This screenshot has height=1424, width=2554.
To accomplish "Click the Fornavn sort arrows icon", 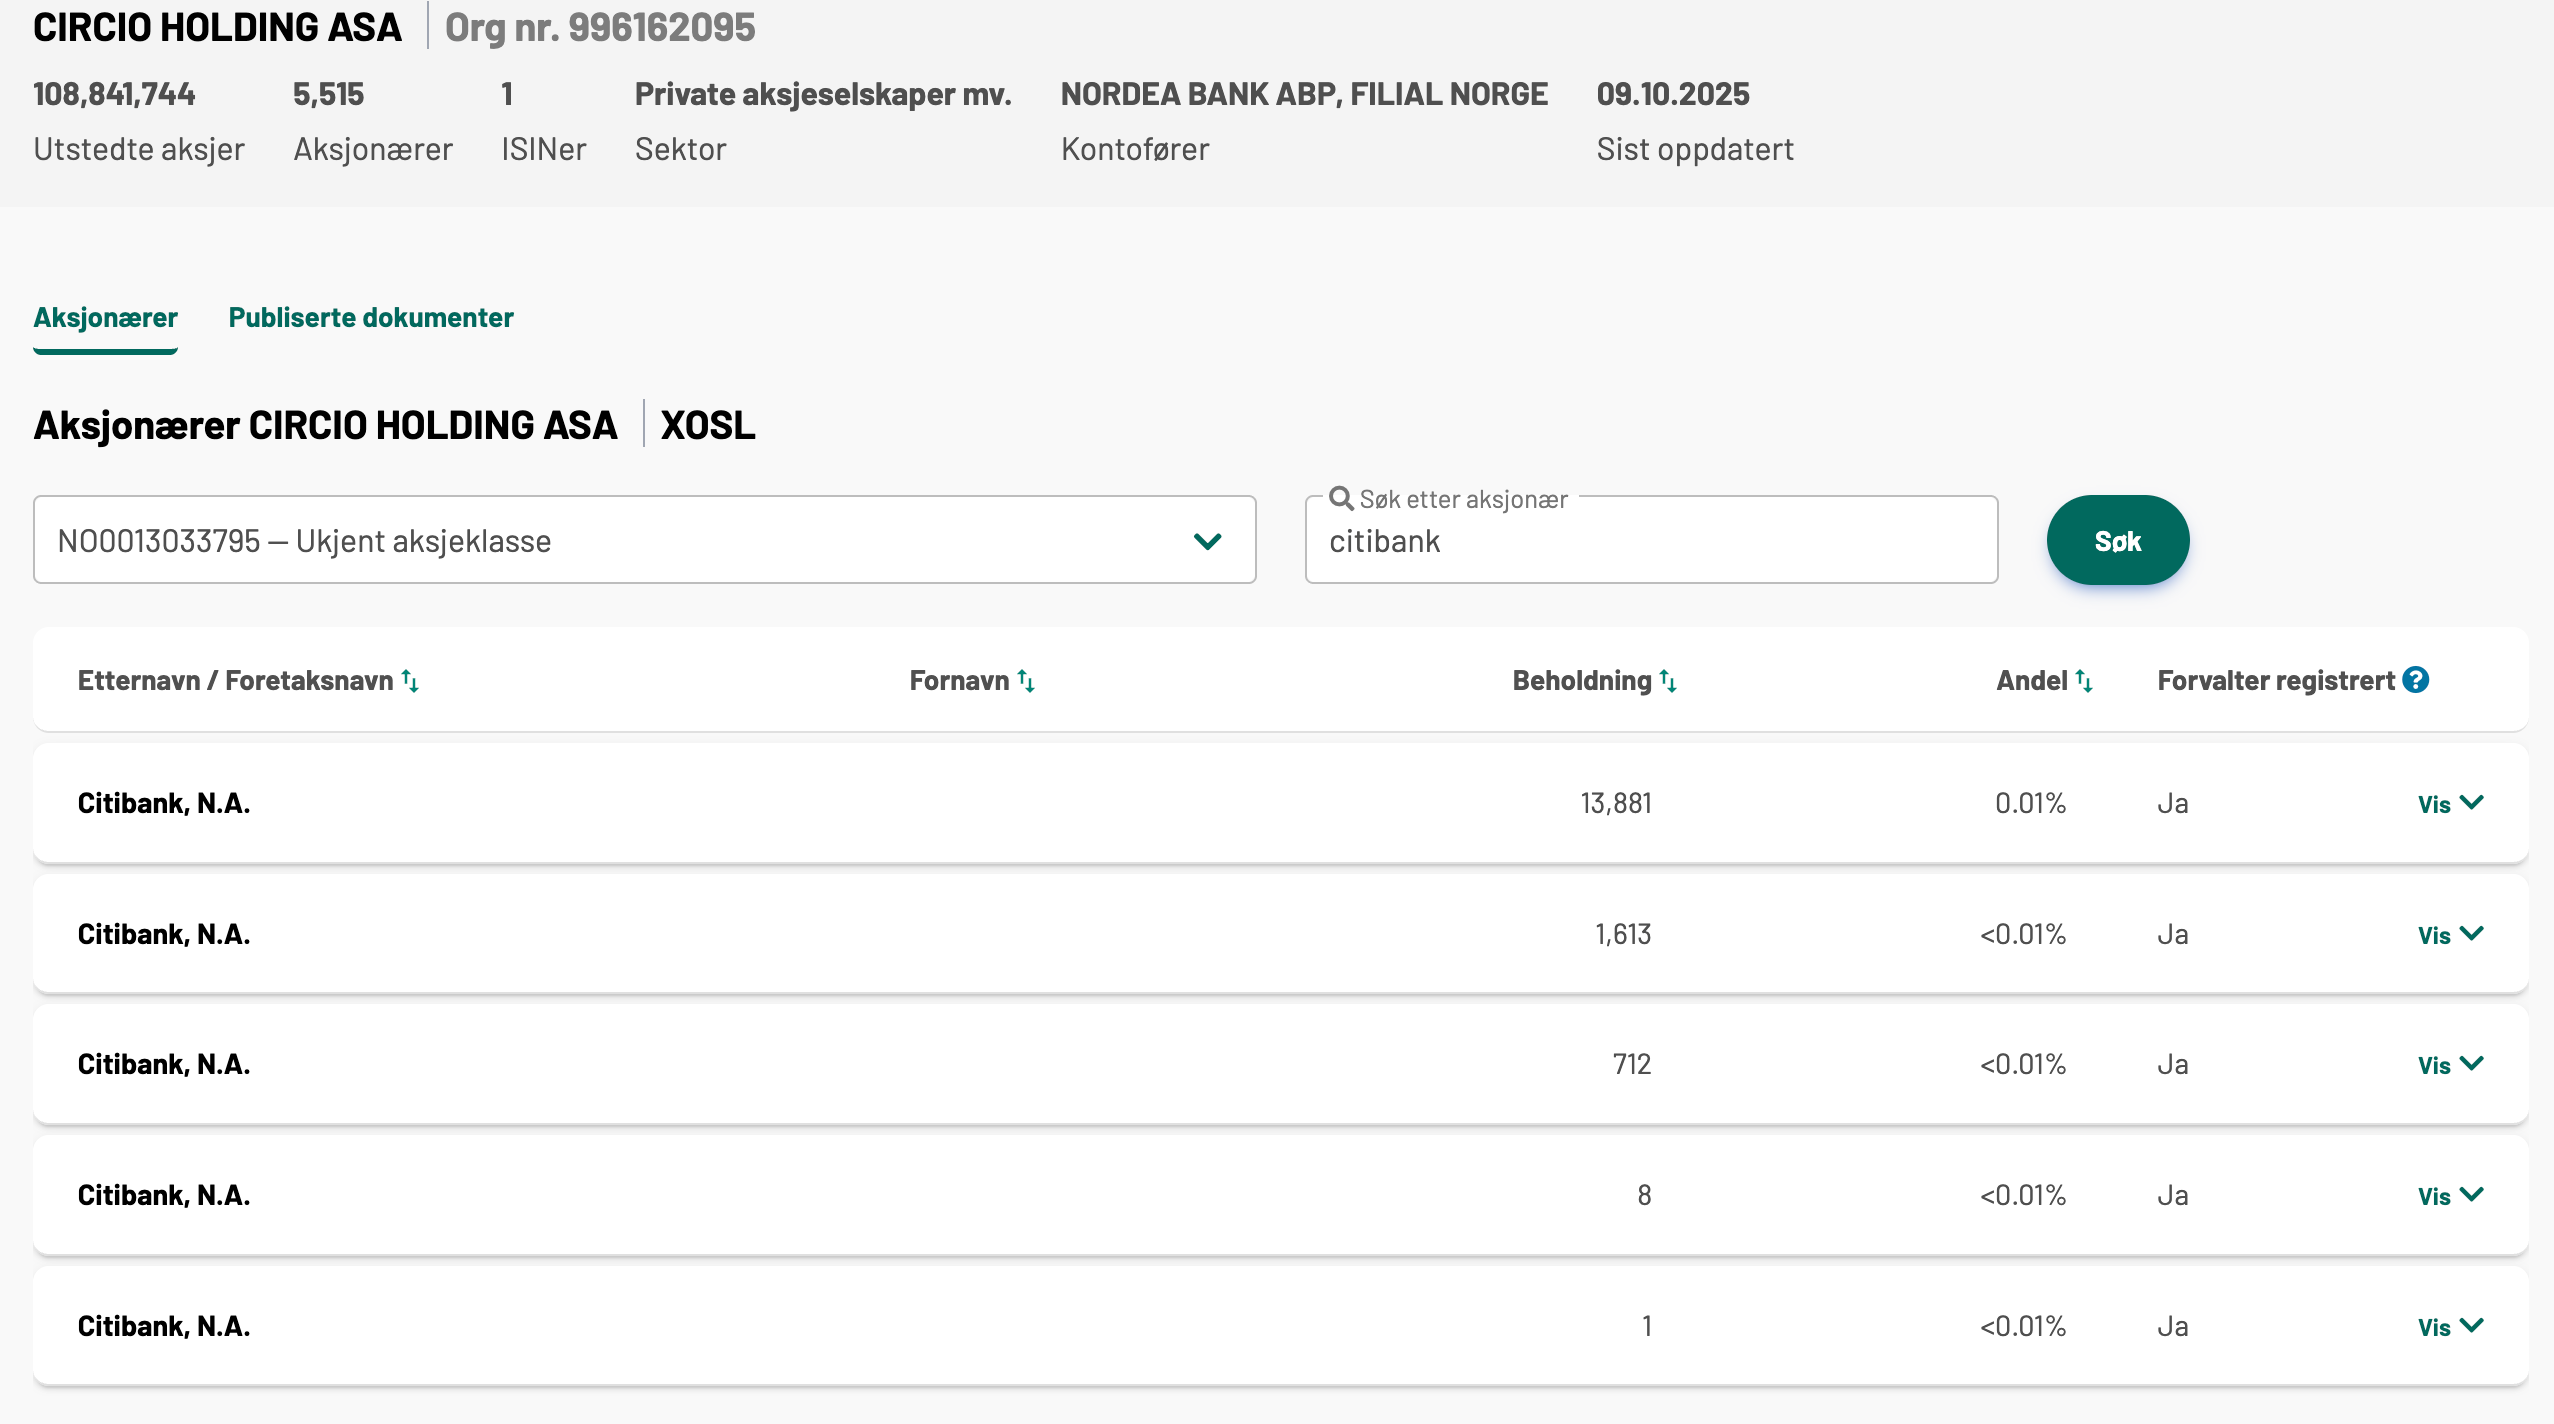I will 1026,681.
